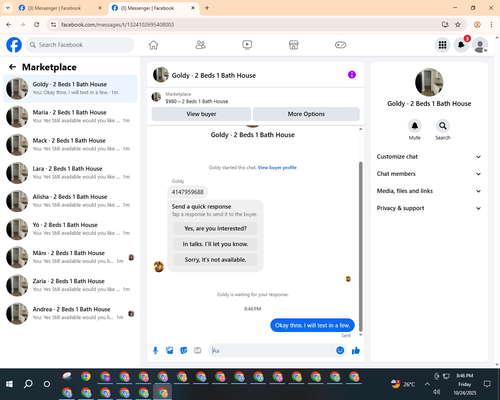Expand Media, files and links section
Image resolution: width=500 pixels, height=400 pixels.
(429, 191)
